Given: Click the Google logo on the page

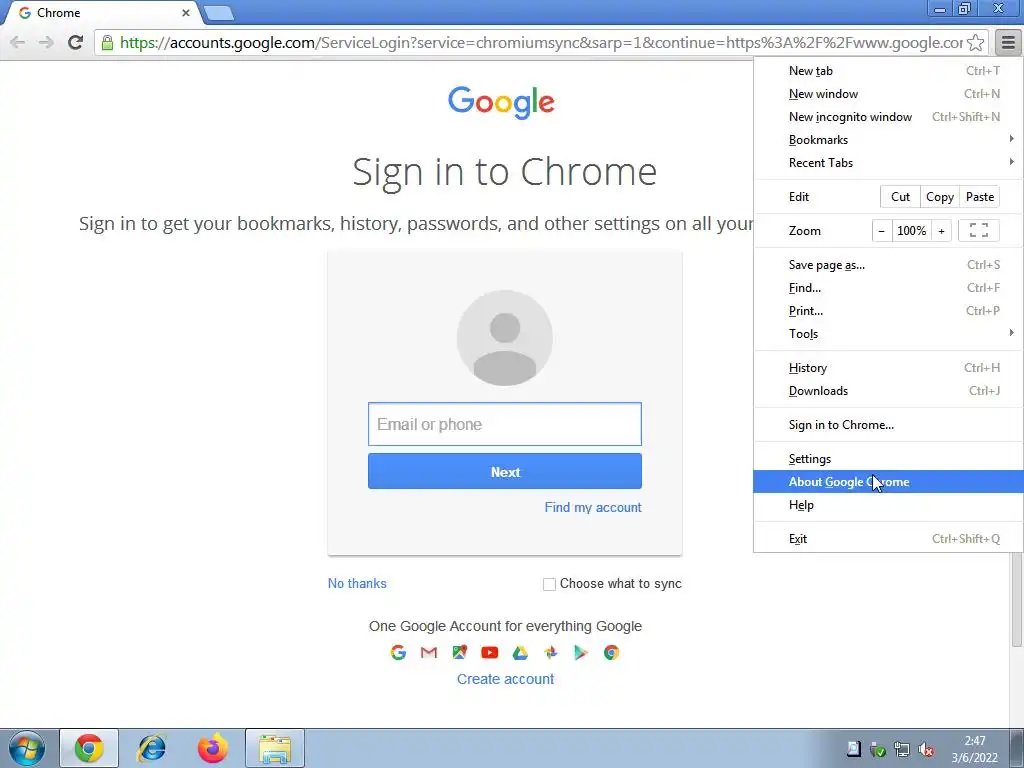Looking at the screenshot, I should [501, 103].
